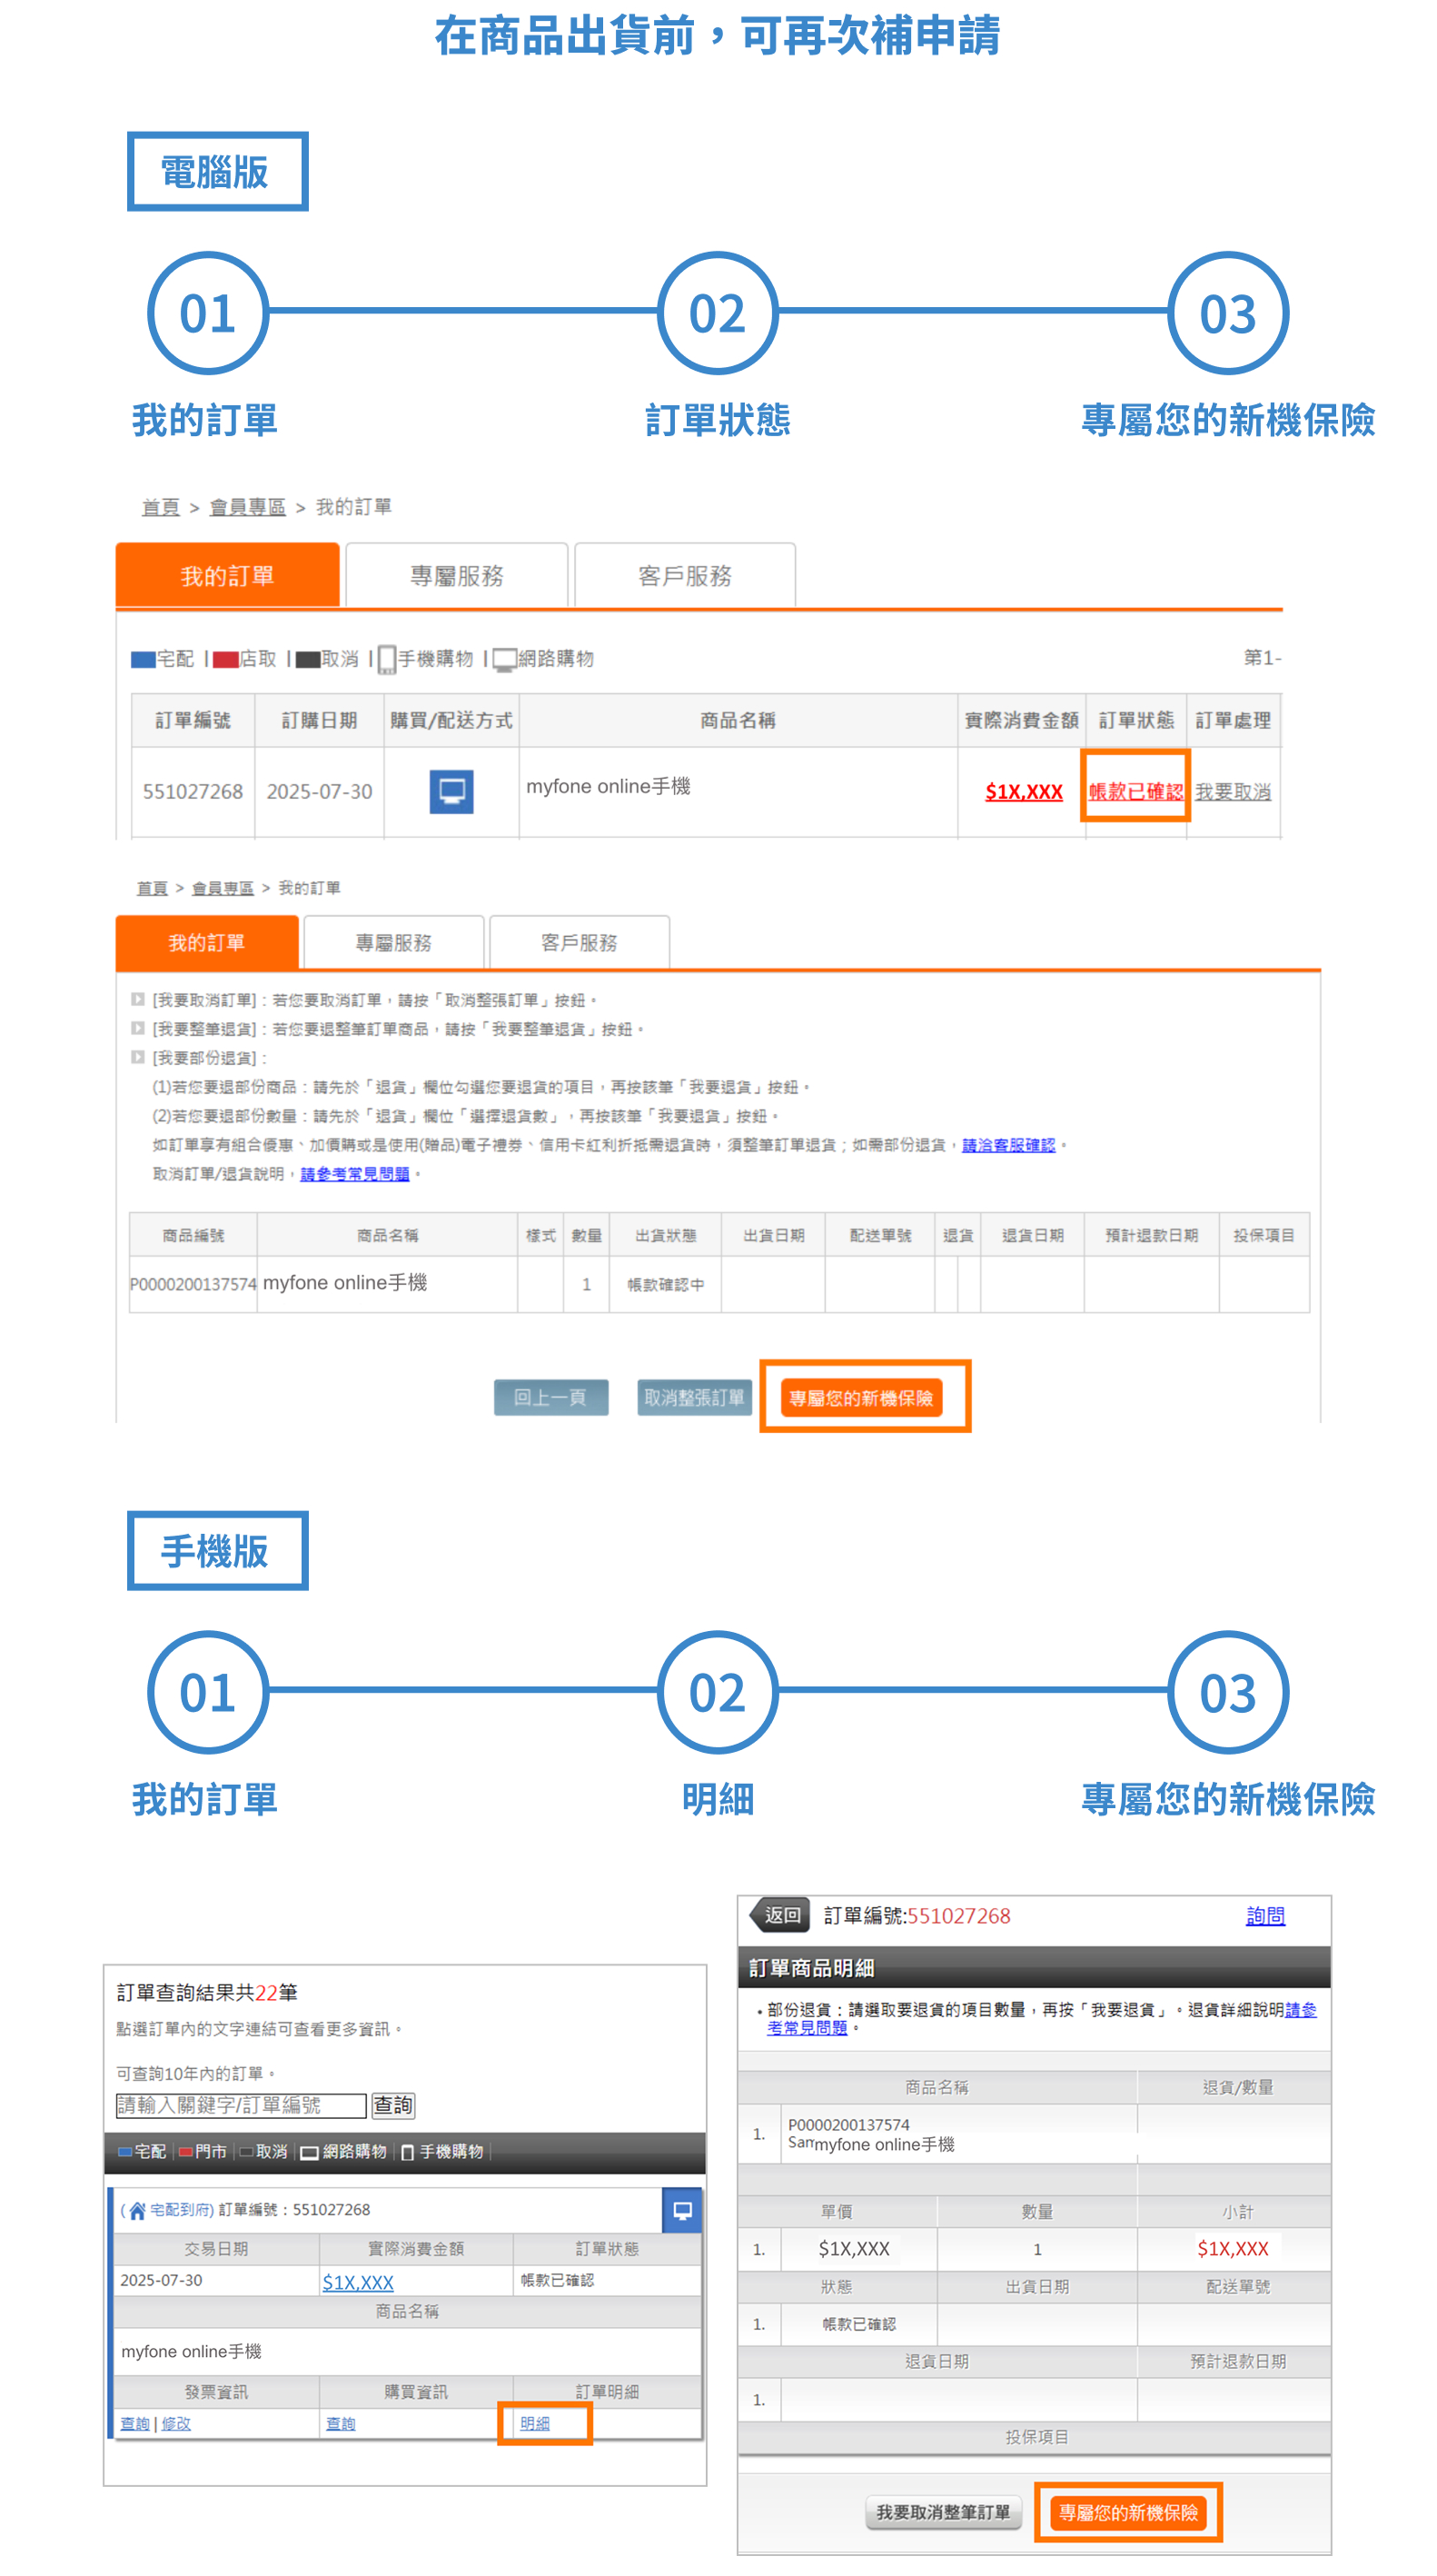Click the 網路購物 monitor icon in desktop legend

504,659
